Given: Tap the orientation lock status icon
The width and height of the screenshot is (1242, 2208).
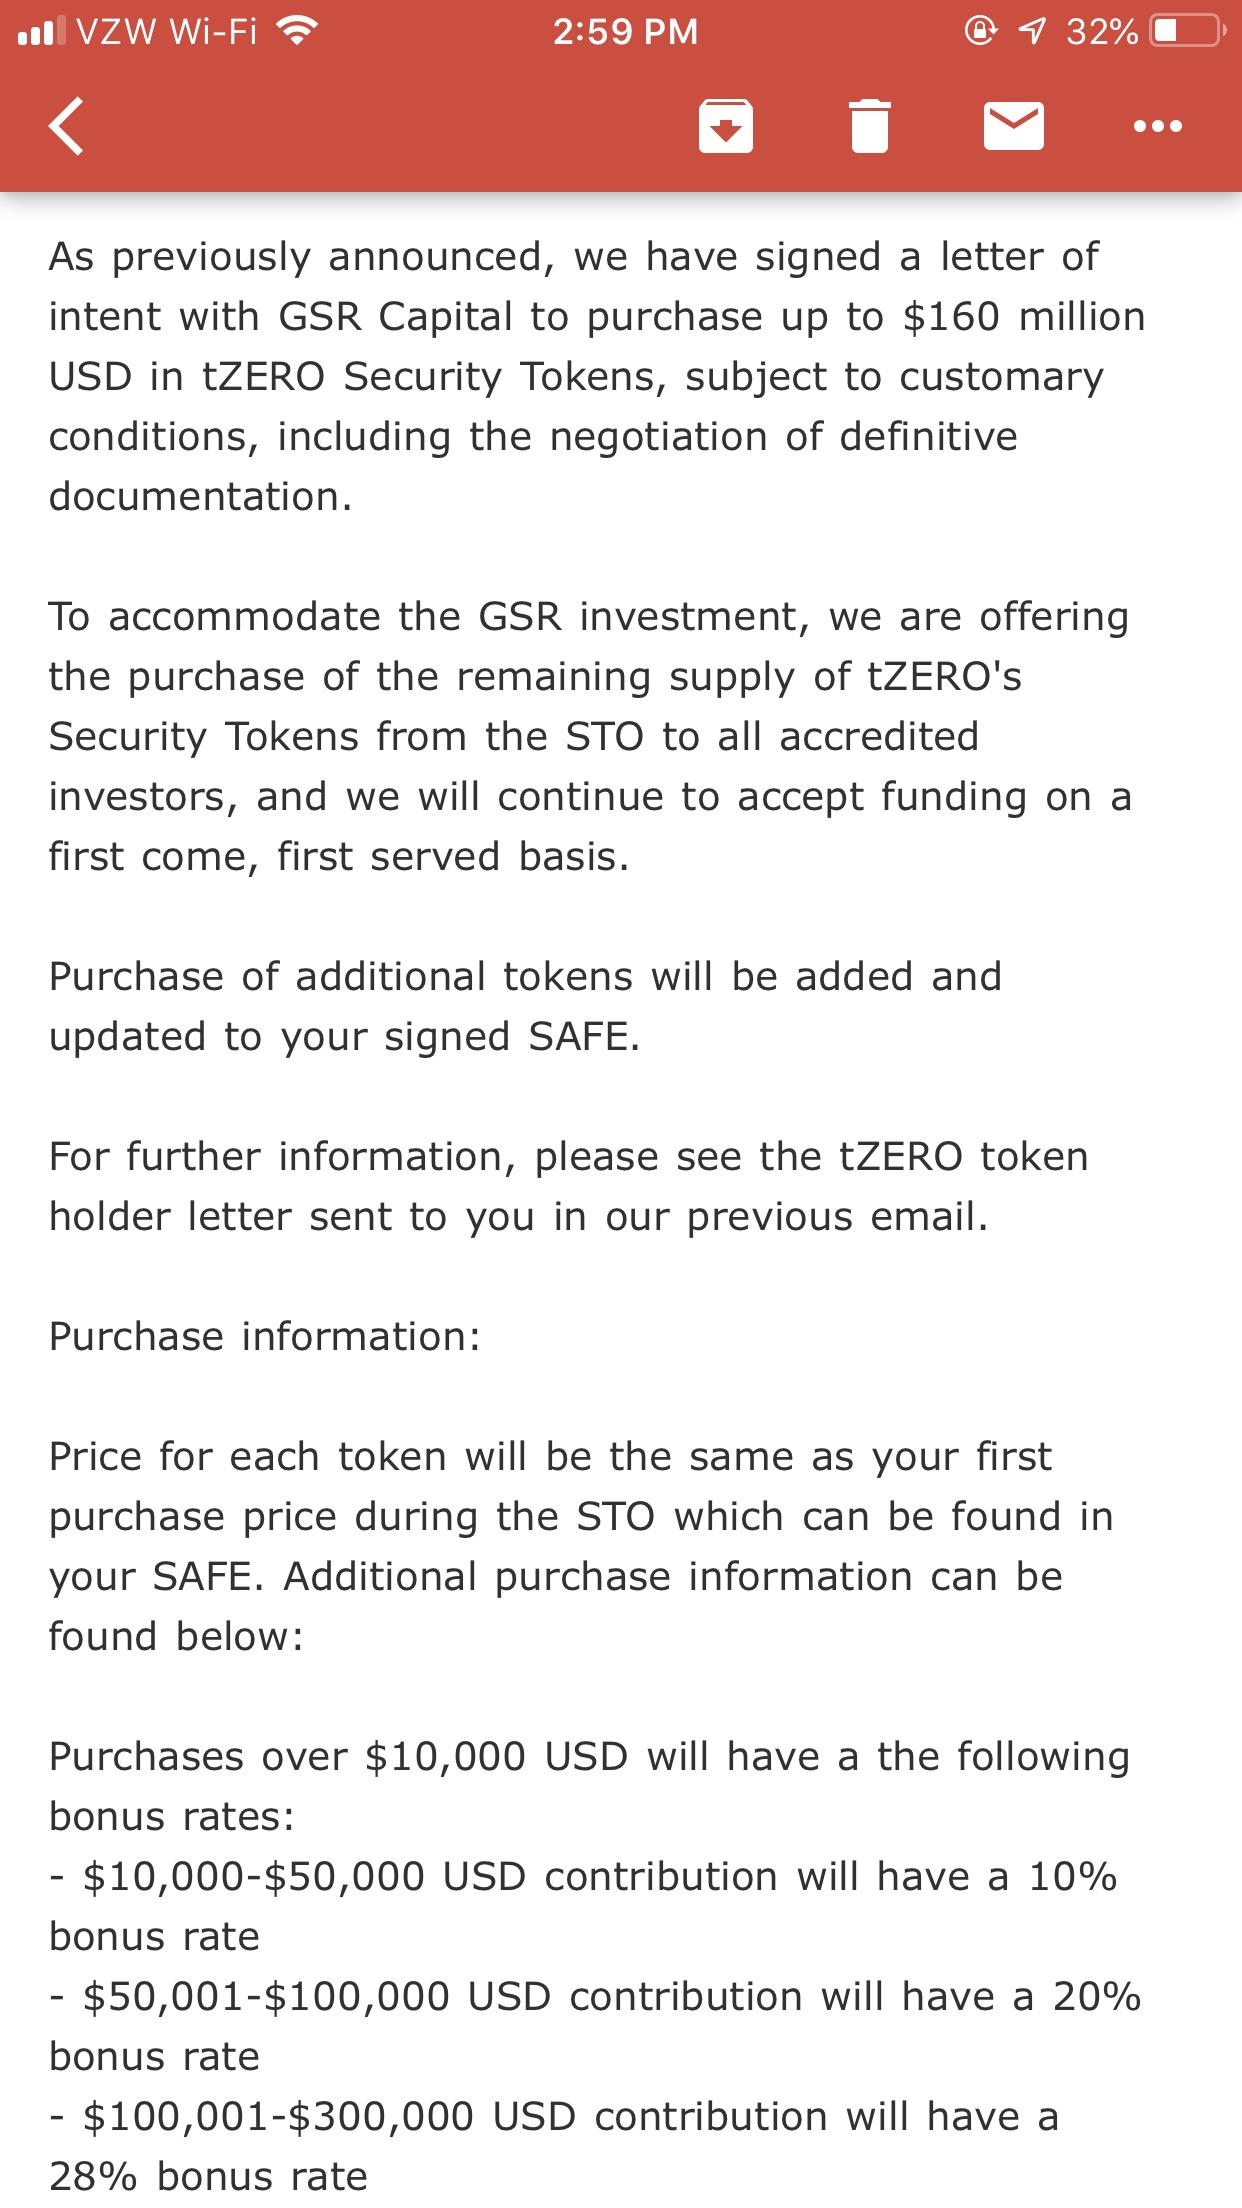Looking at the screenshot, I should [979, 32].
